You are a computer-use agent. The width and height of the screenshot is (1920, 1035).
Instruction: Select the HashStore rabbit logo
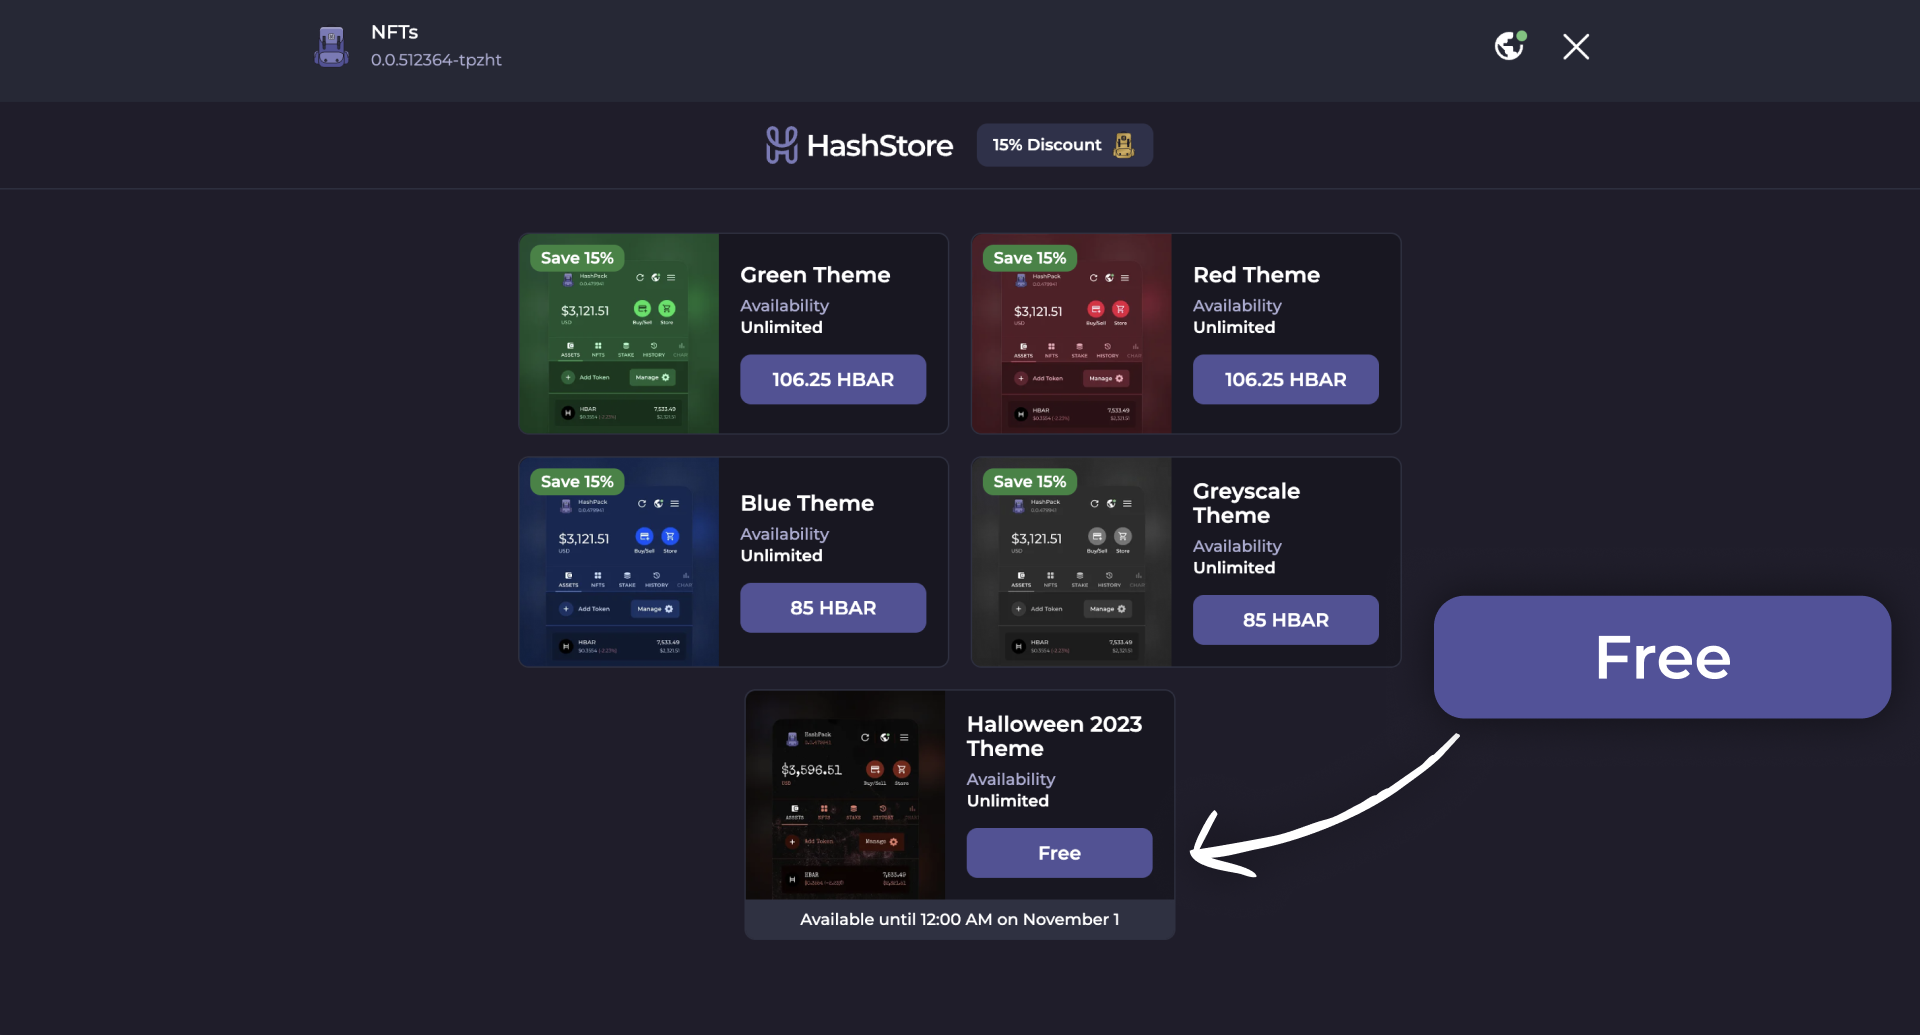[x=781, y=144]
